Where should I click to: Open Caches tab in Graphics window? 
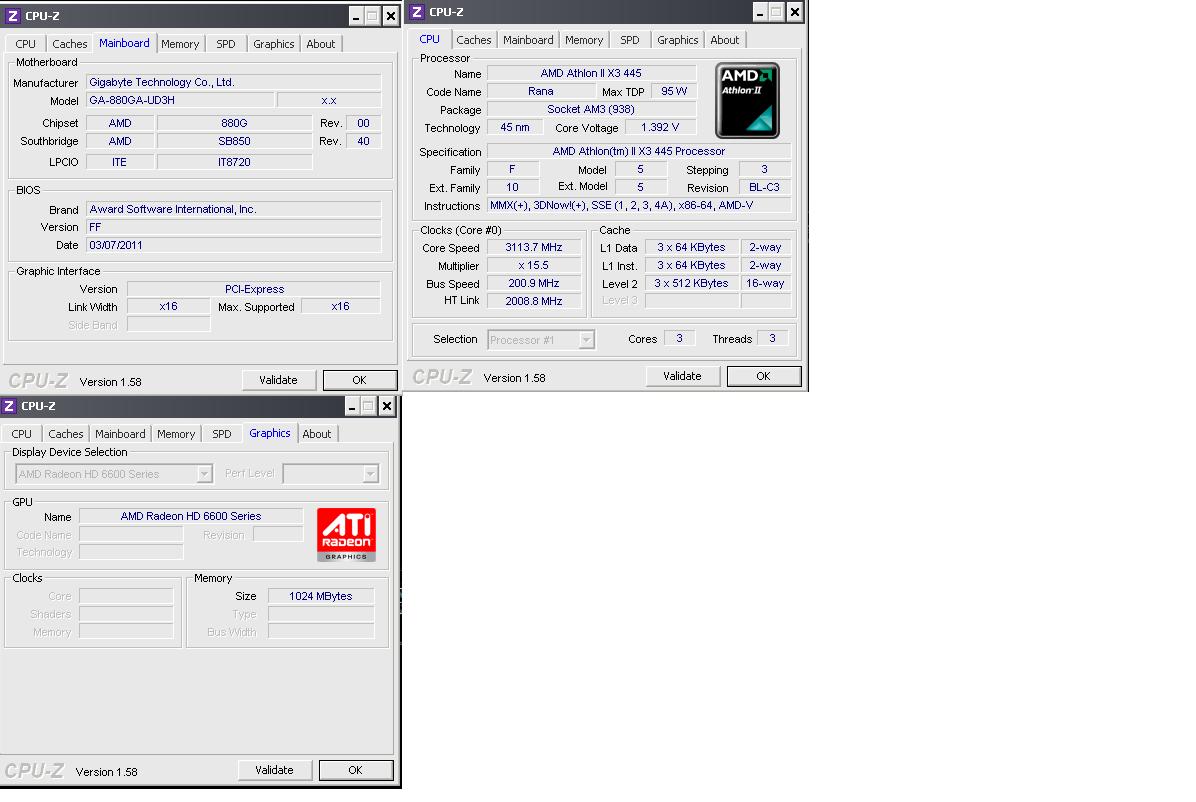click(x=66, y=434)
